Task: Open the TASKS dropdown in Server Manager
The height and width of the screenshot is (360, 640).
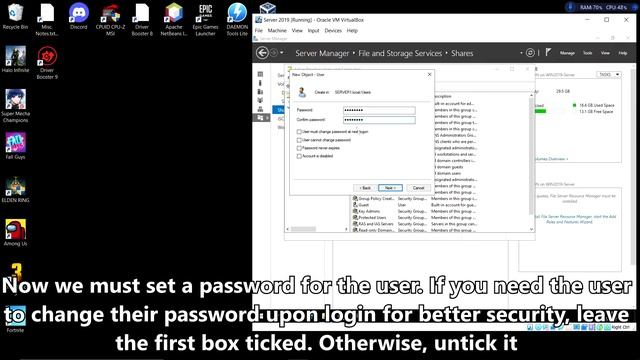Action: (609, 74)
